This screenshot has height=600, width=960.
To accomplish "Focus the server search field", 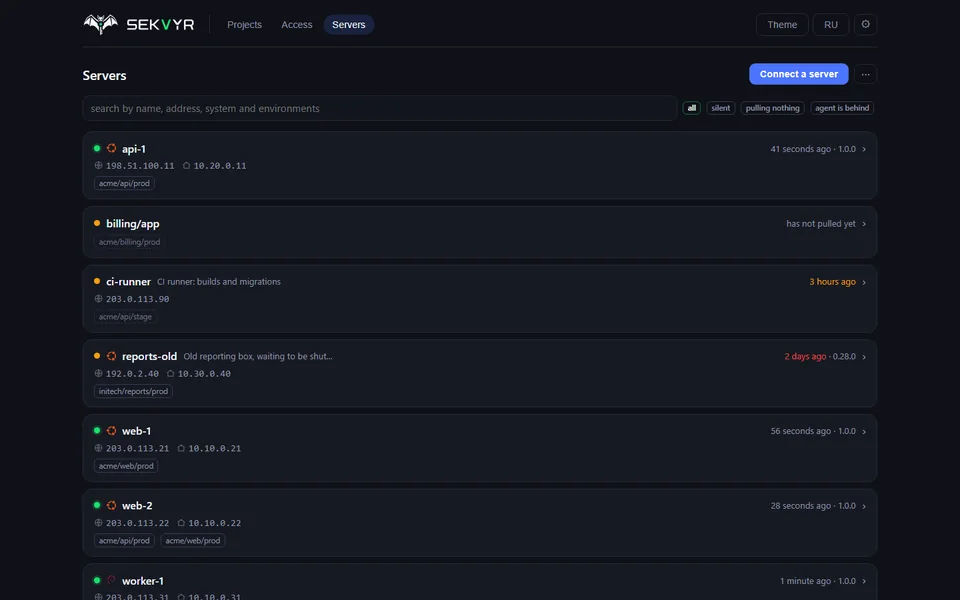I will pyautogui.click(x=380, y=108).
